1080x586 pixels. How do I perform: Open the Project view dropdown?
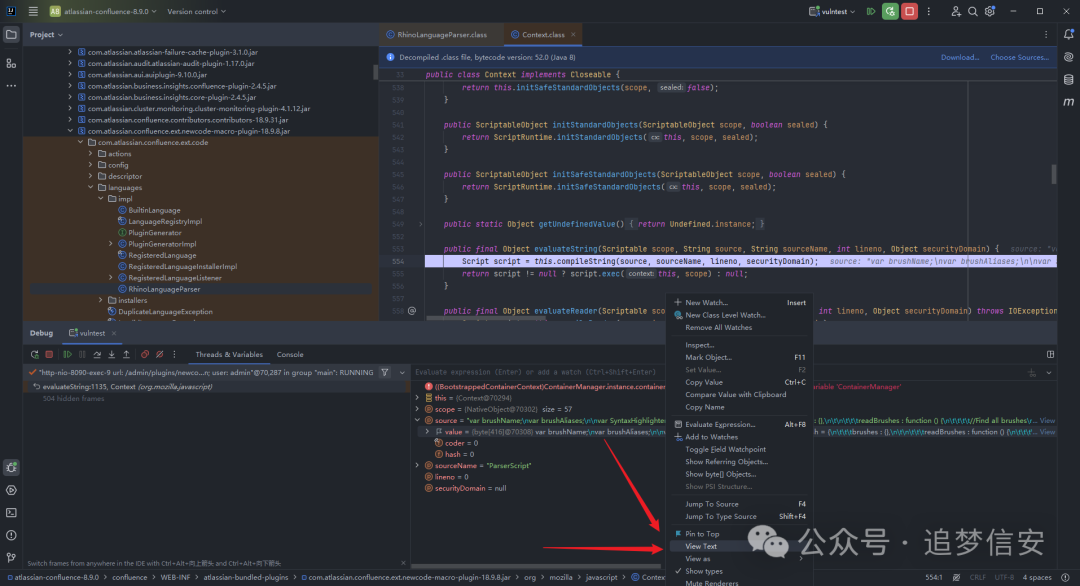pyautogui.click(x=46, y=34)
